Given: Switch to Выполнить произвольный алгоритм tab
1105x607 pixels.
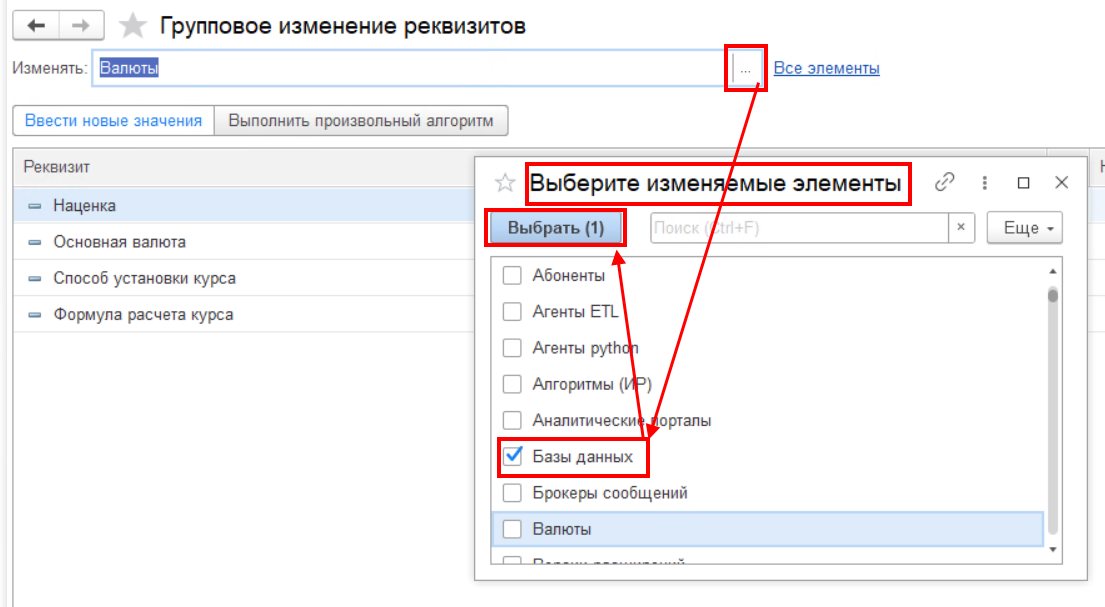Looking at the screenshot, I should click(361, 121).
